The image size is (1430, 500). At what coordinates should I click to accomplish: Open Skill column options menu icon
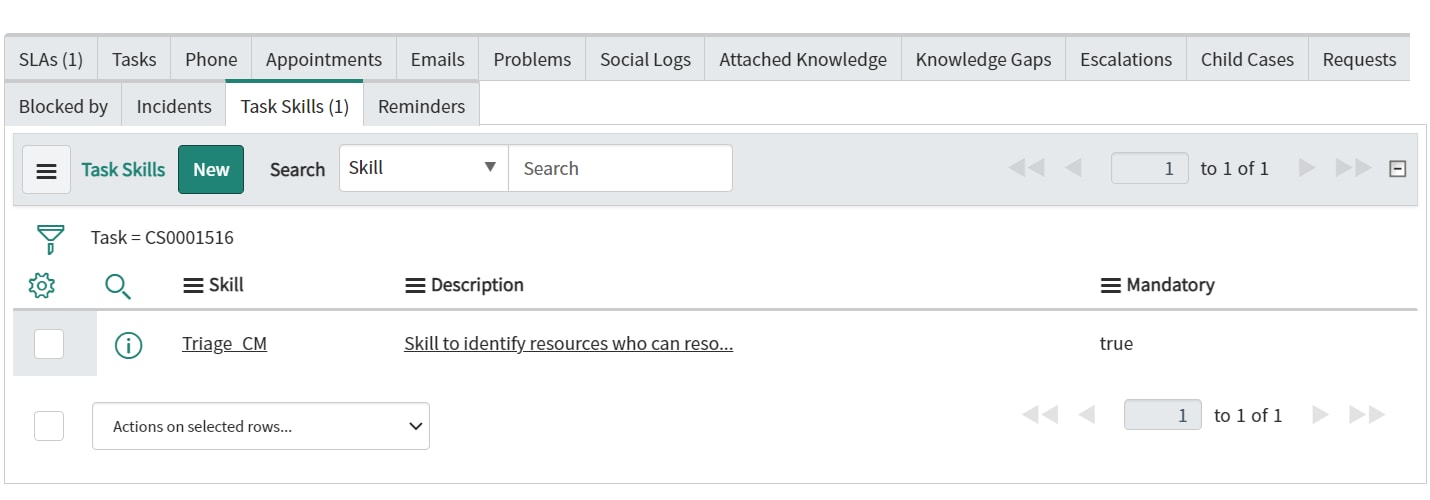pos(194,286)
